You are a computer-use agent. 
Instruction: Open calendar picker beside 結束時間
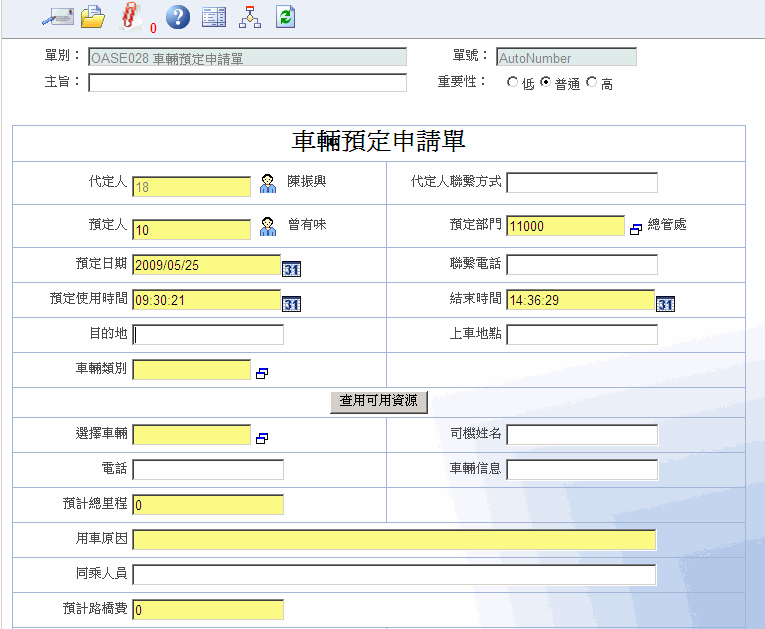(x=665, y=304)
